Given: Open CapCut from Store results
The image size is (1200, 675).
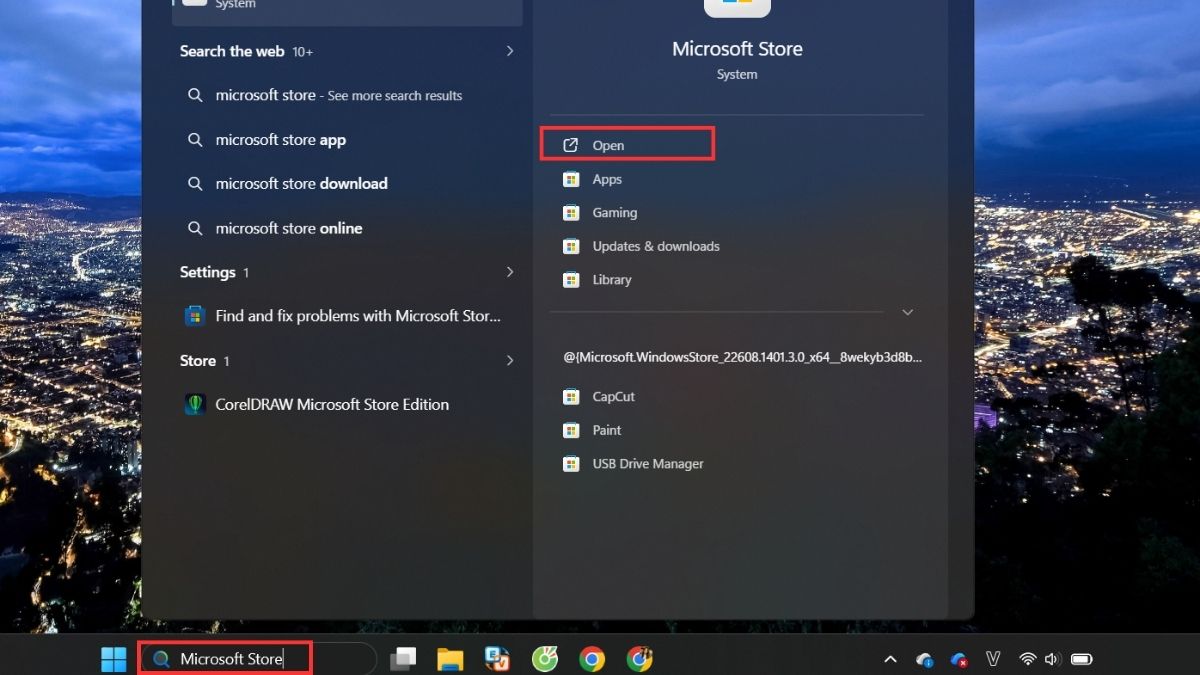Looking at the screenshot, I should (613, 397).
